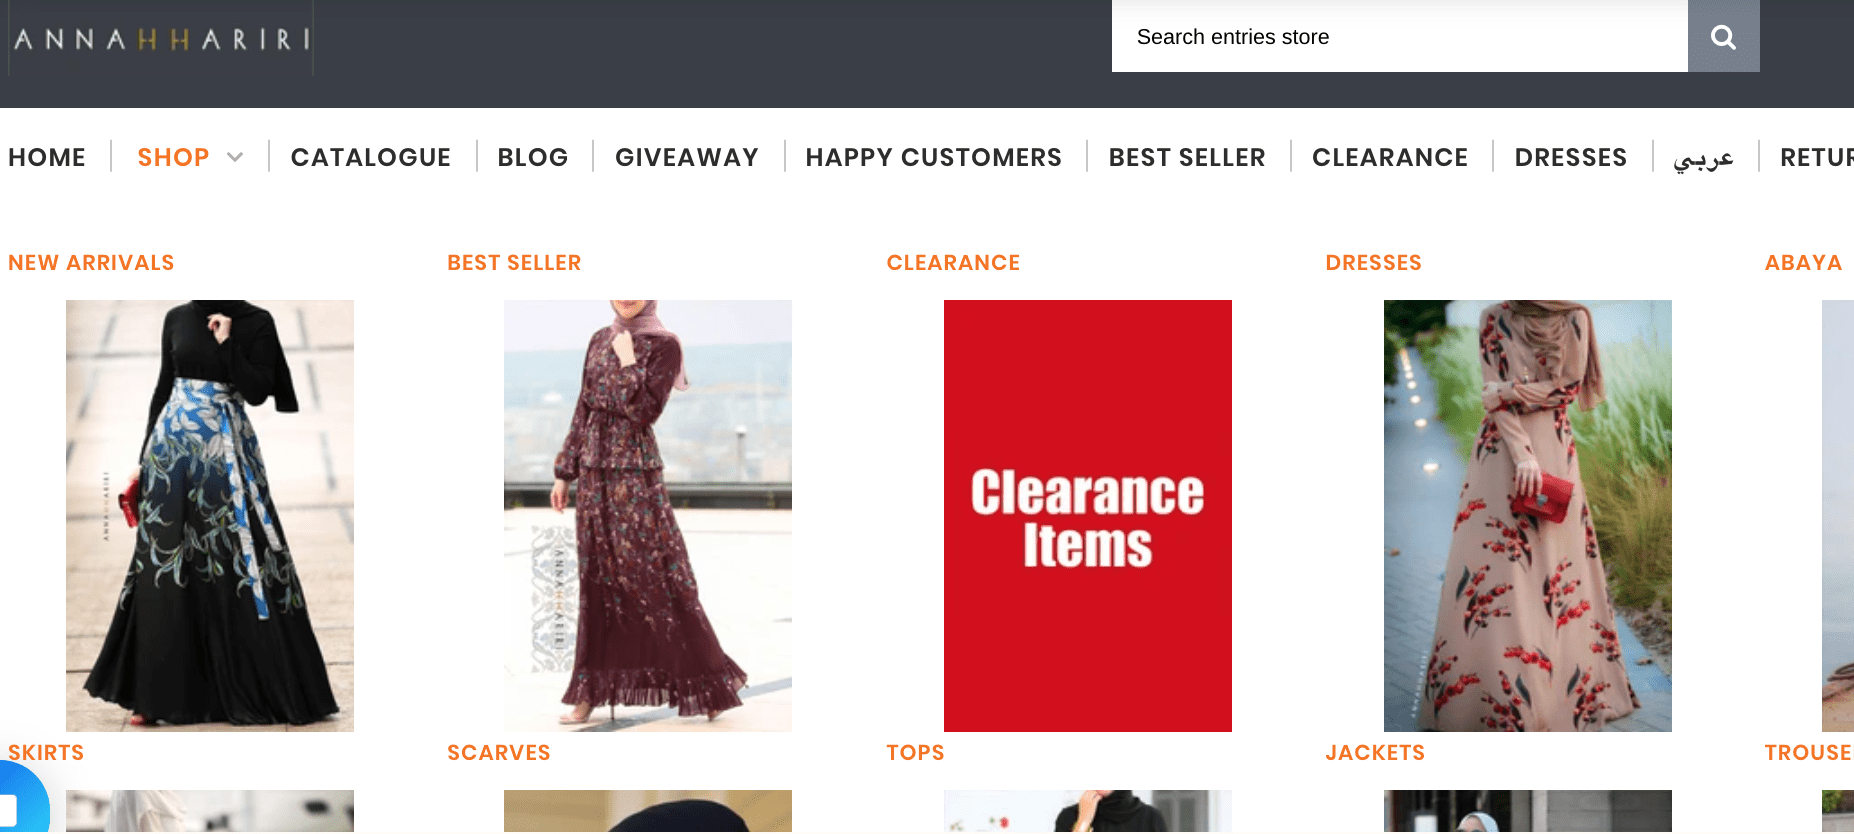
Task: Open the HAPPY CUSTOMERS link
Action: 933,157
